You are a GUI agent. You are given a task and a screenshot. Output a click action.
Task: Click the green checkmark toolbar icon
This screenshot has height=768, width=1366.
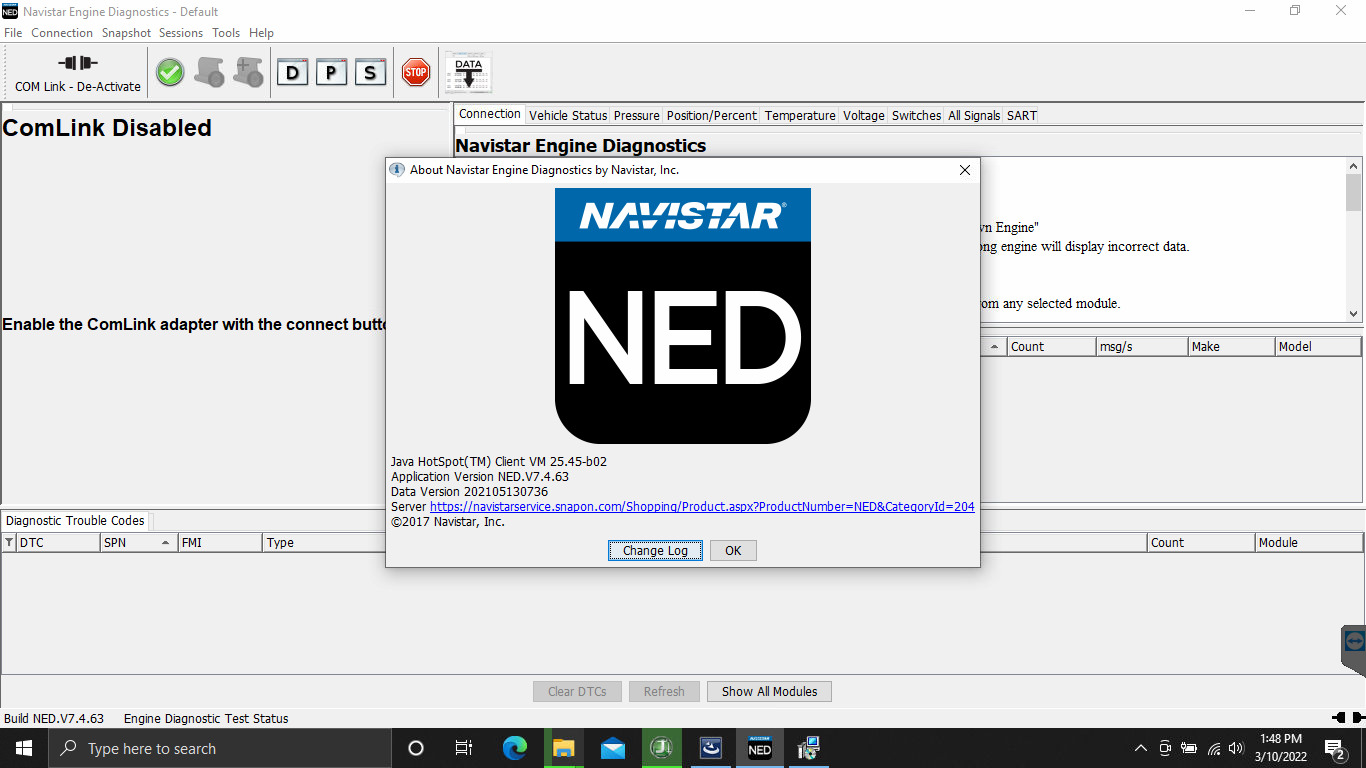(x=170, y=72)
